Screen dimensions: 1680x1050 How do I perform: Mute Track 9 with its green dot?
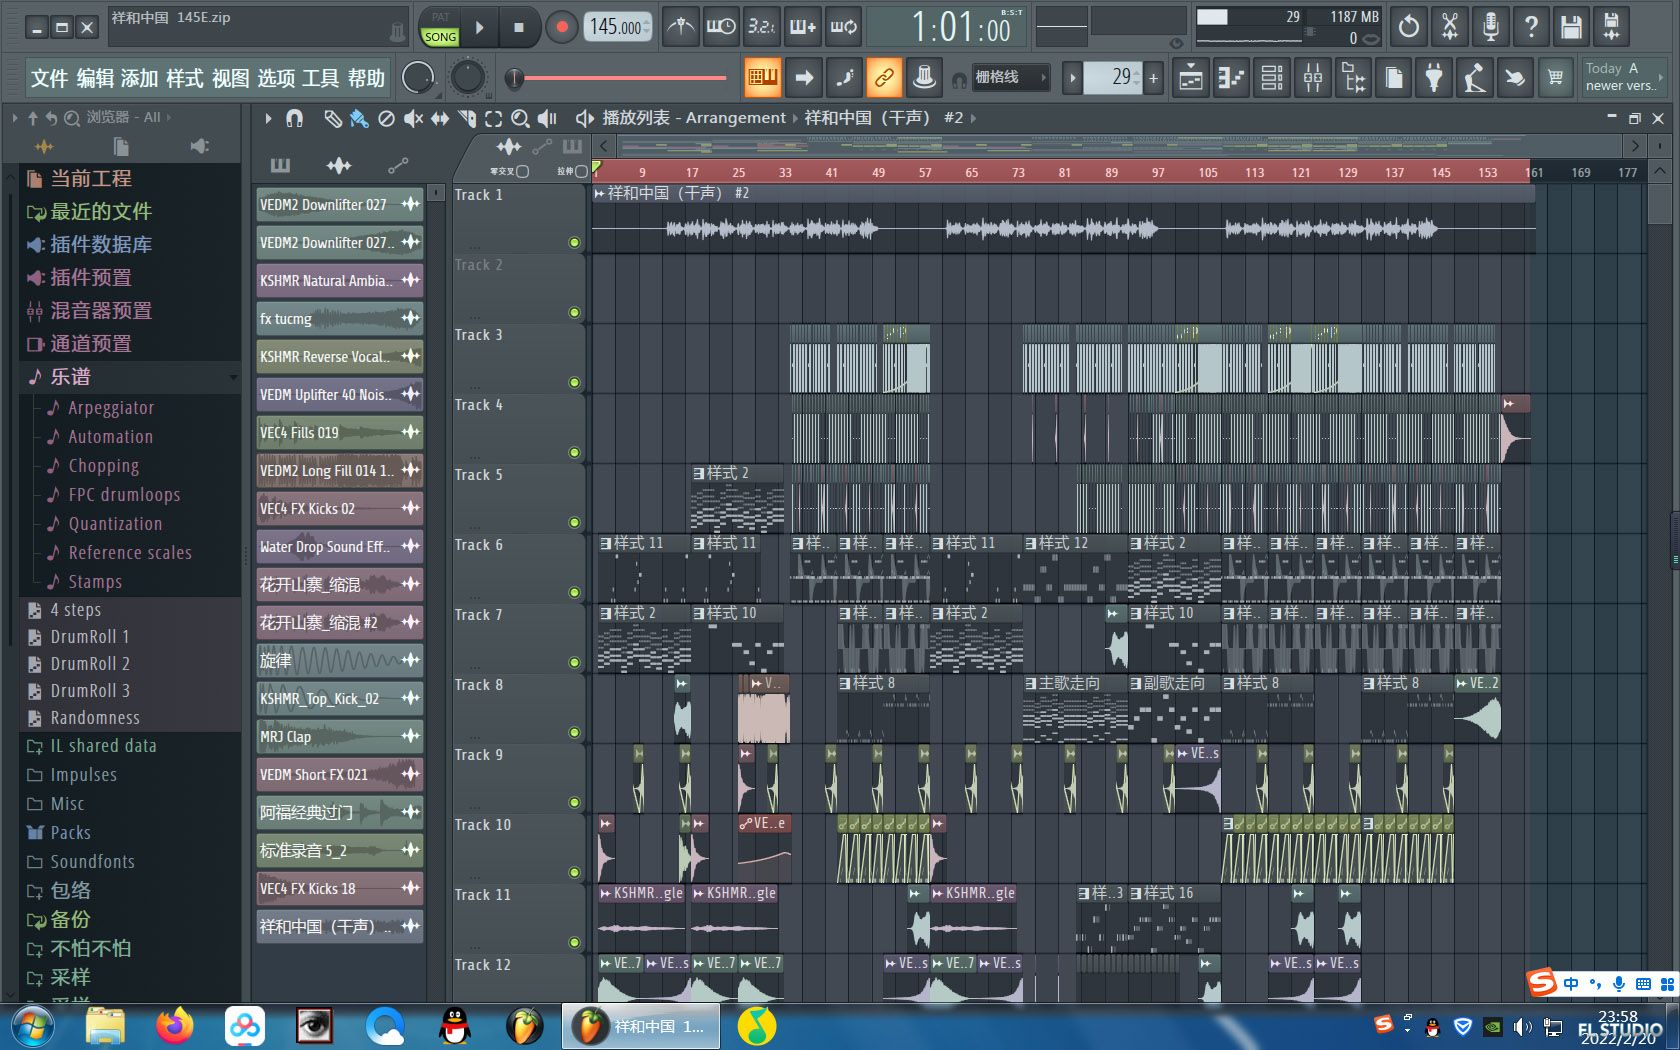point(574,802)
